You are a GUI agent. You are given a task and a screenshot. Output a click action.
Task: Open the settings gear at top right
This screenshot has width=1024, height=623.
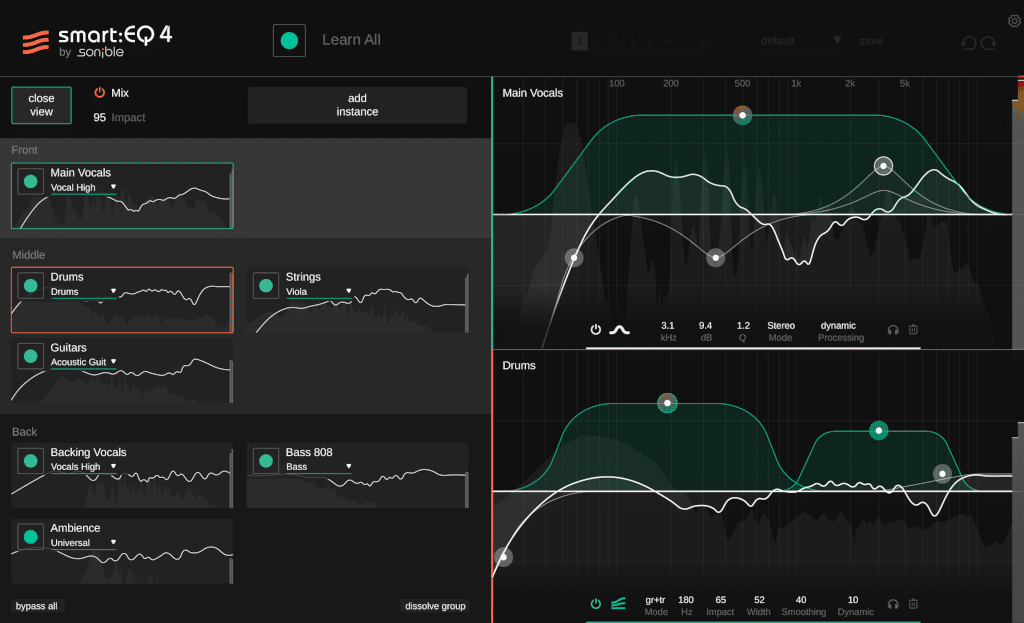click(1014, 20)
